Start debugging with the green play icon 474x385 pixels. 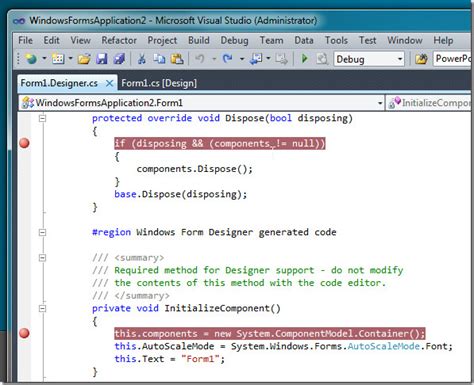click(x=304, y=59)
